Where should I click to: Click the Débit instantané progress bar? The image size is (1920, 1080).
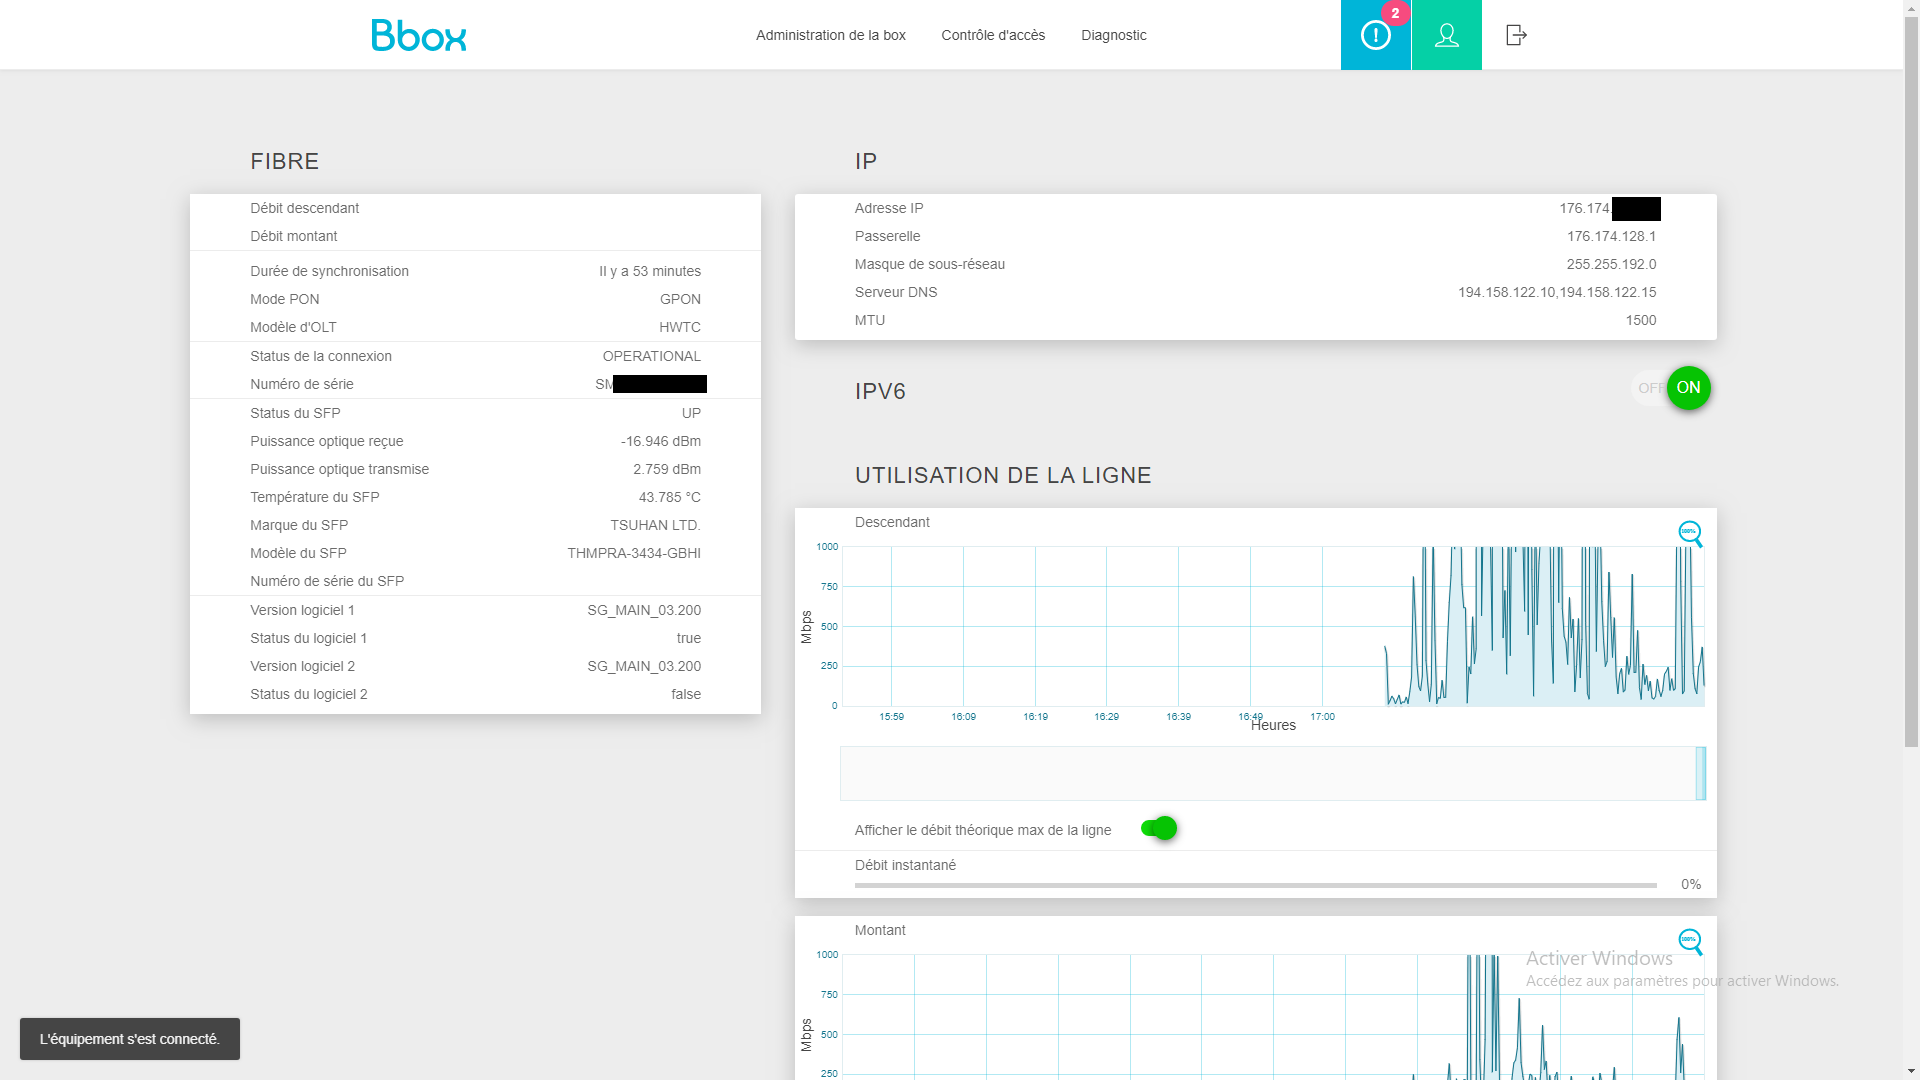click(1255, 885)
